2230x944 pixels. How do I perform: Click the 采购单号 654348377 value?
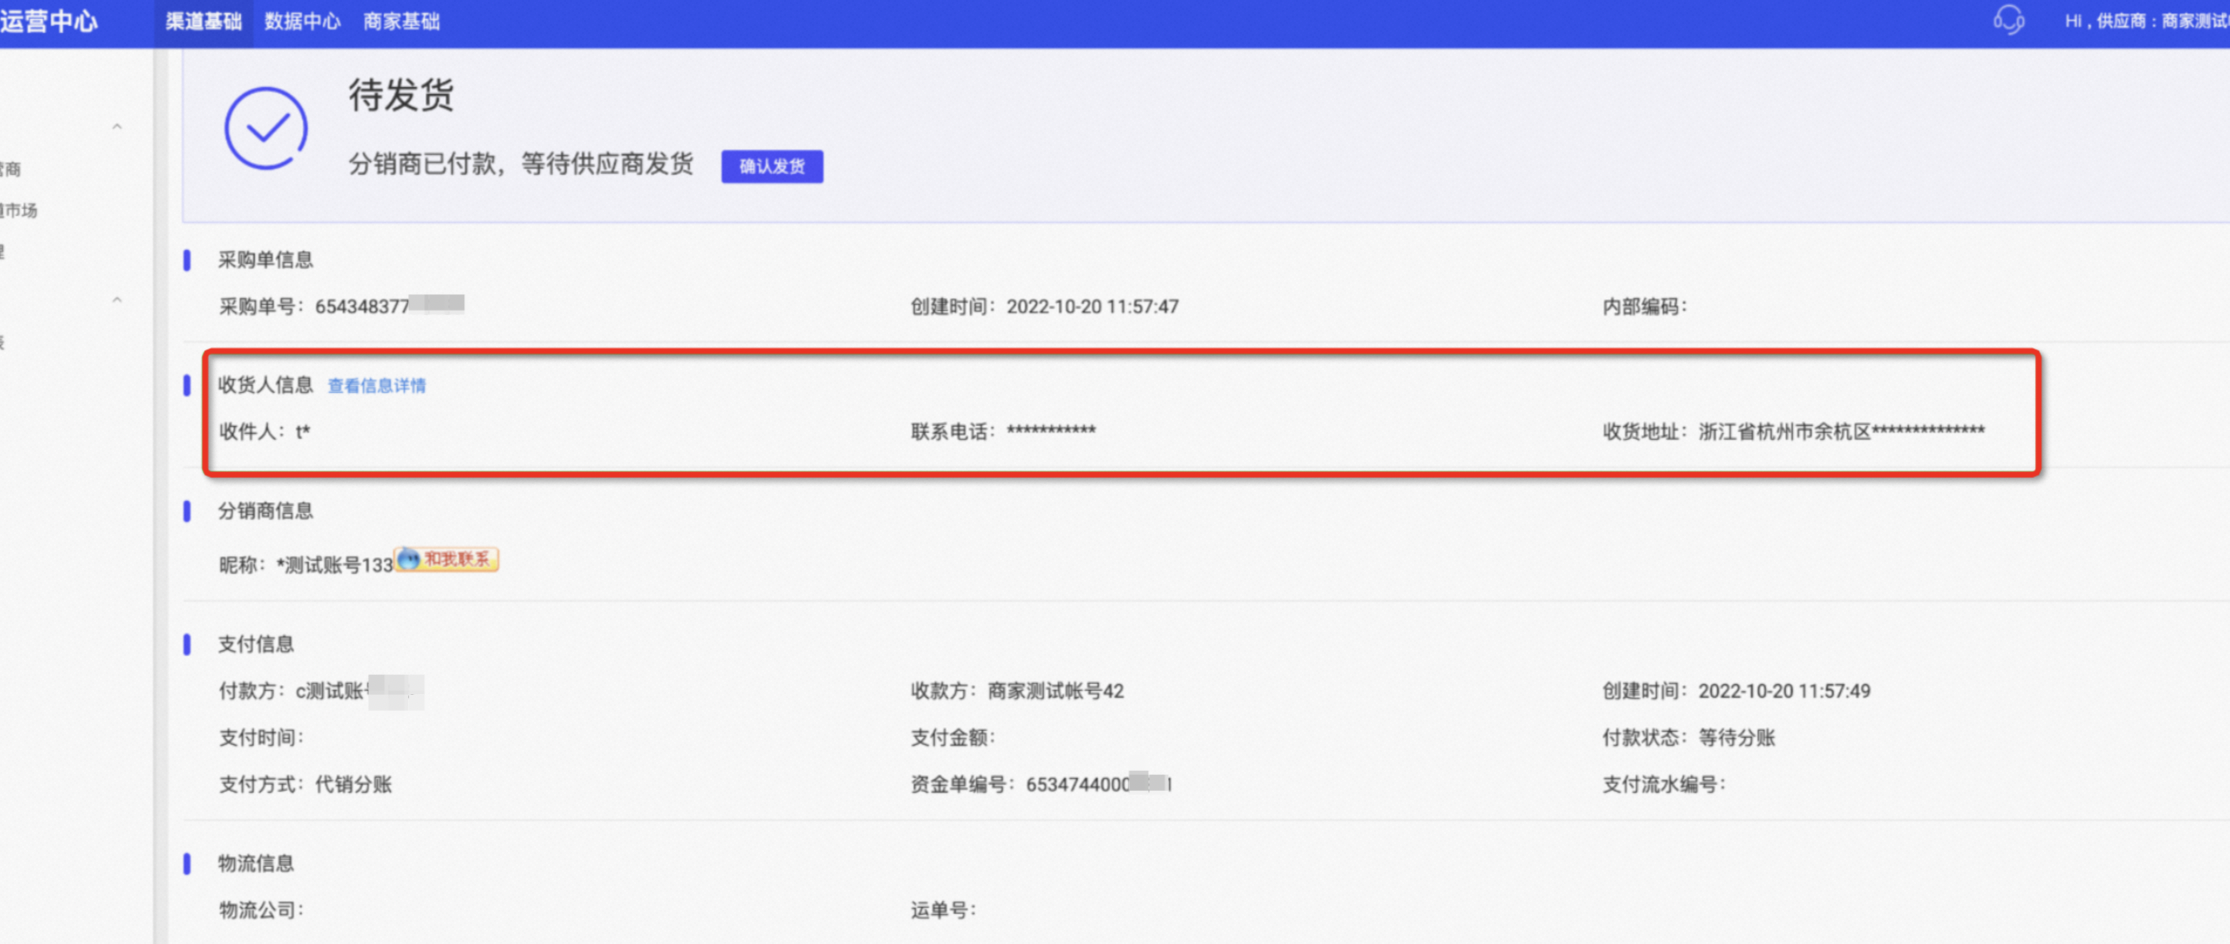pos(390,306)
